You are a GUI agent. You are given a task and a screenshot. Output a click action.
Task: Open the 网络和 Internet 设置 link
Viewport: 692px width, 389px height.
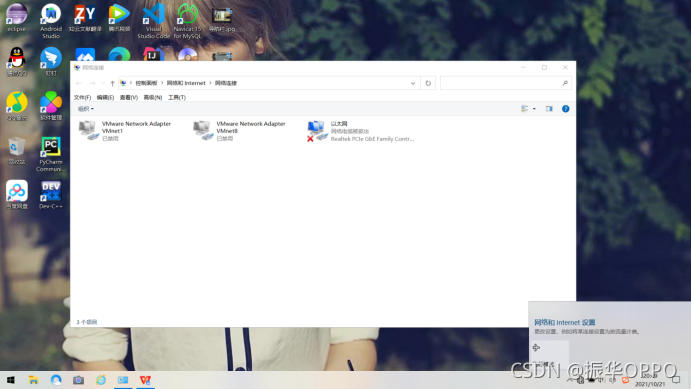[x=565, y=322]
